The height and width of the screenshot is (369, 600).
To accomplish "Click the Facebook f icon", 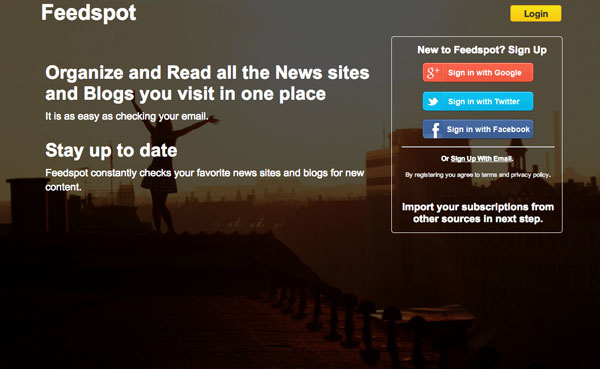I will click(435, 130).
